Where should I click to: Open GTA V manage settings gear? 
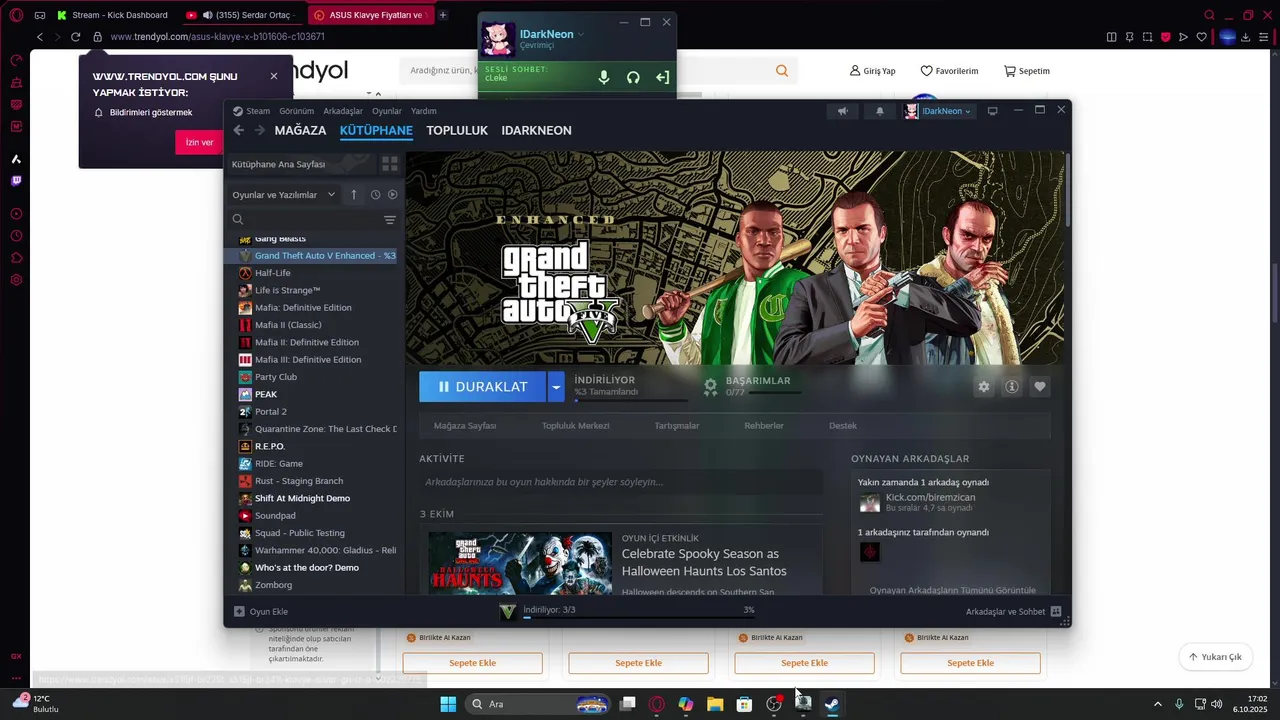[x=984, y=387]
